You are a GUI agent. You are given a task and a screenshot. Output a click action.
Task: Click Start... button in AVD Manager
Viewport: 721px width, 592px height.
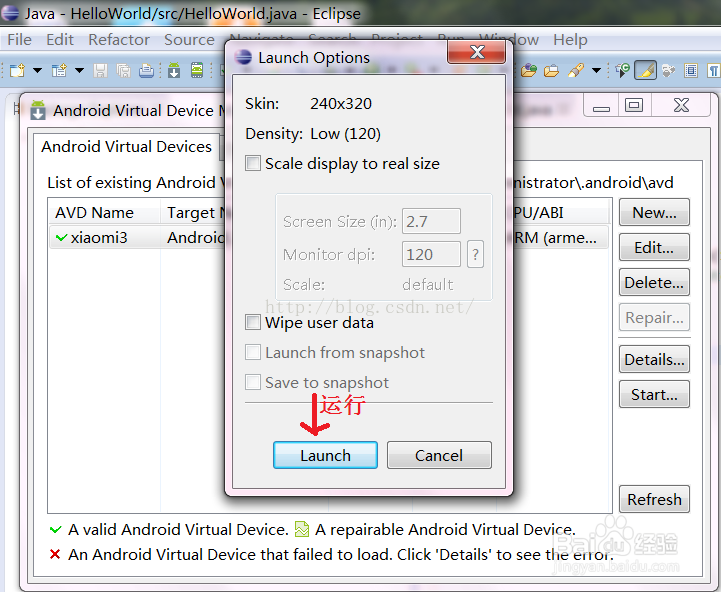(654, 394)
